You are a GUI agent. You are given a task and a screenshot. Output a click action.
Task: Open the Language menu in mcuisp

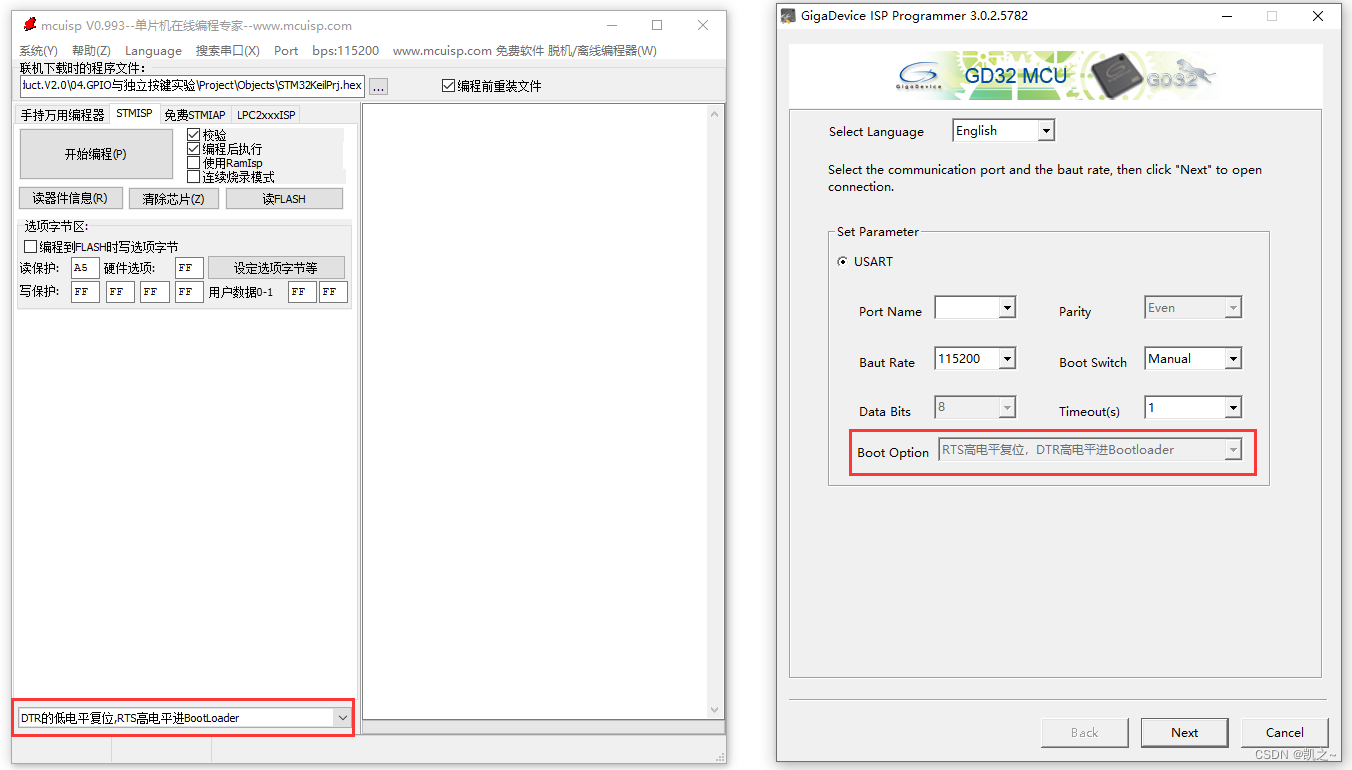[x=153, y=51]
